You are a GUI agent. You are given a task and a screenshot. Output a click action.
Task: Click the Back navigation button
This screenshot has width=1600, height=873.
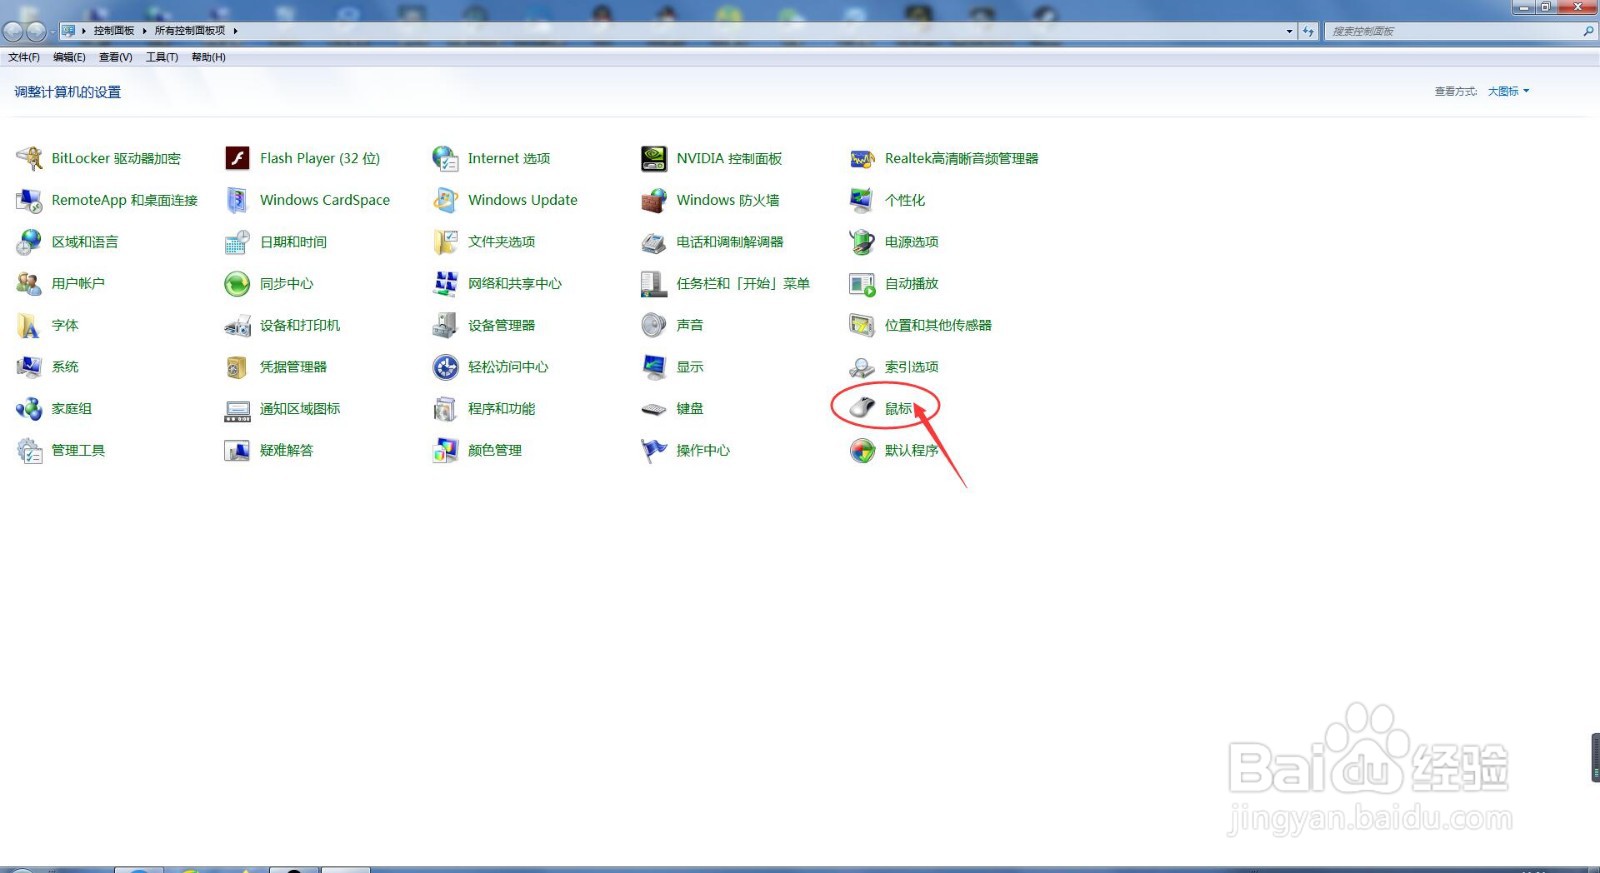pyautogui.click(x=13, y=31)
